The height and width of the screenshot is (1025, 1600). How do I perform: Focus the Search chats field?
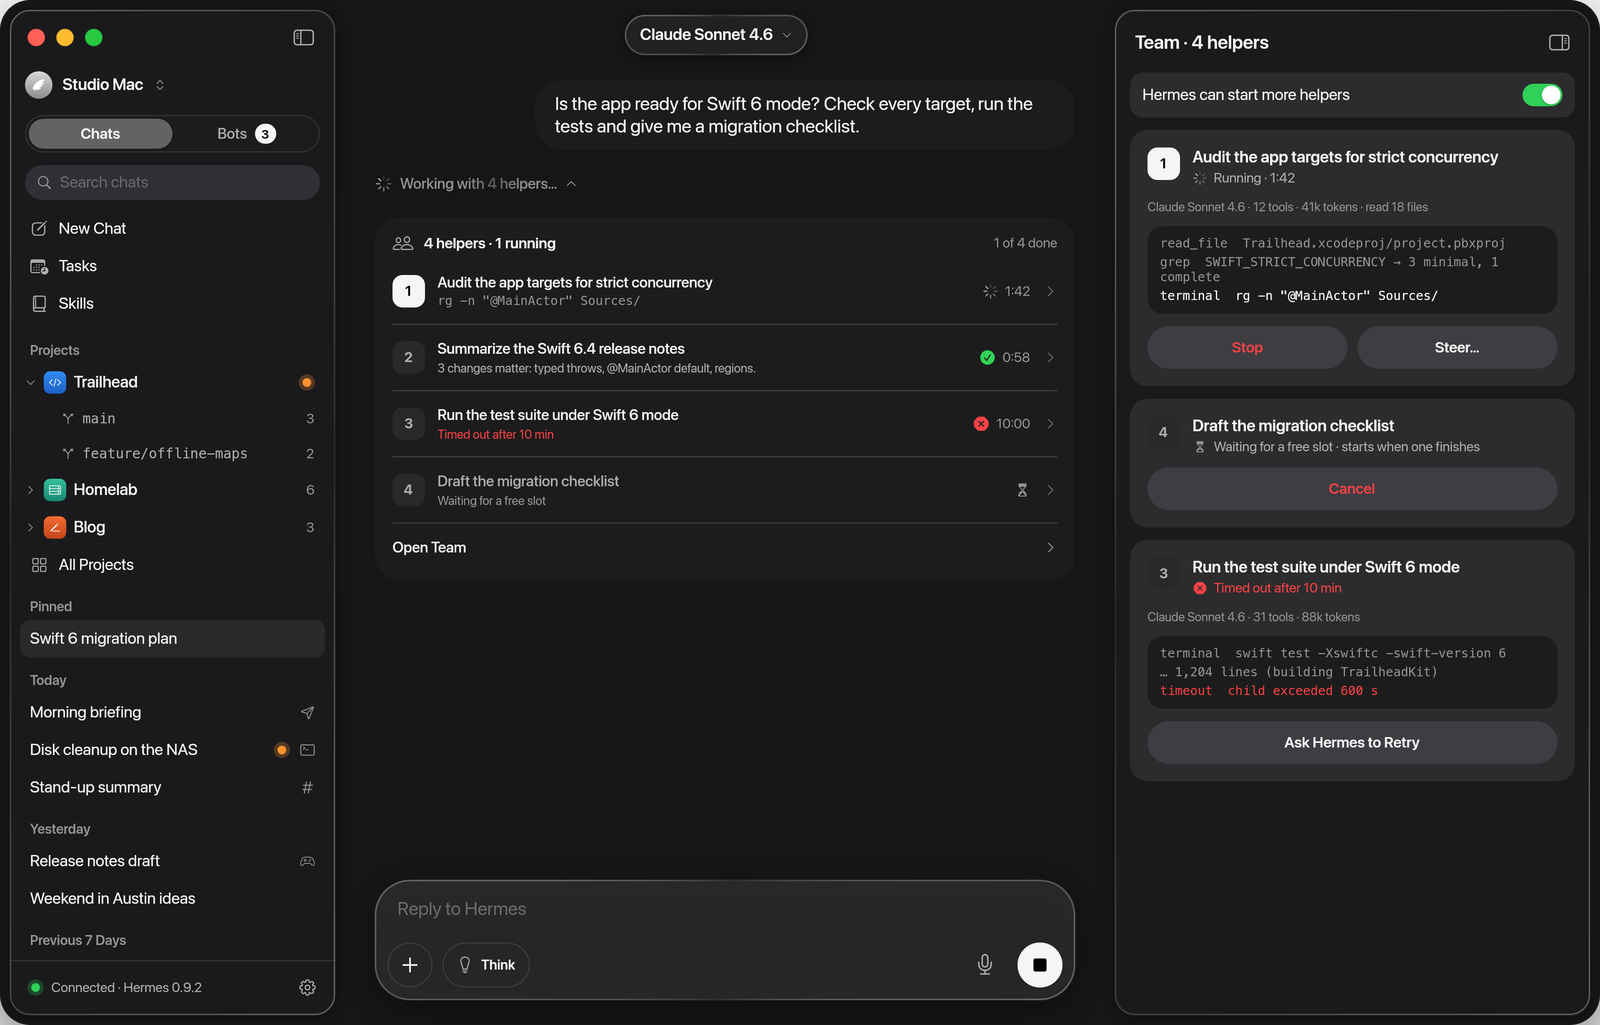172,182
